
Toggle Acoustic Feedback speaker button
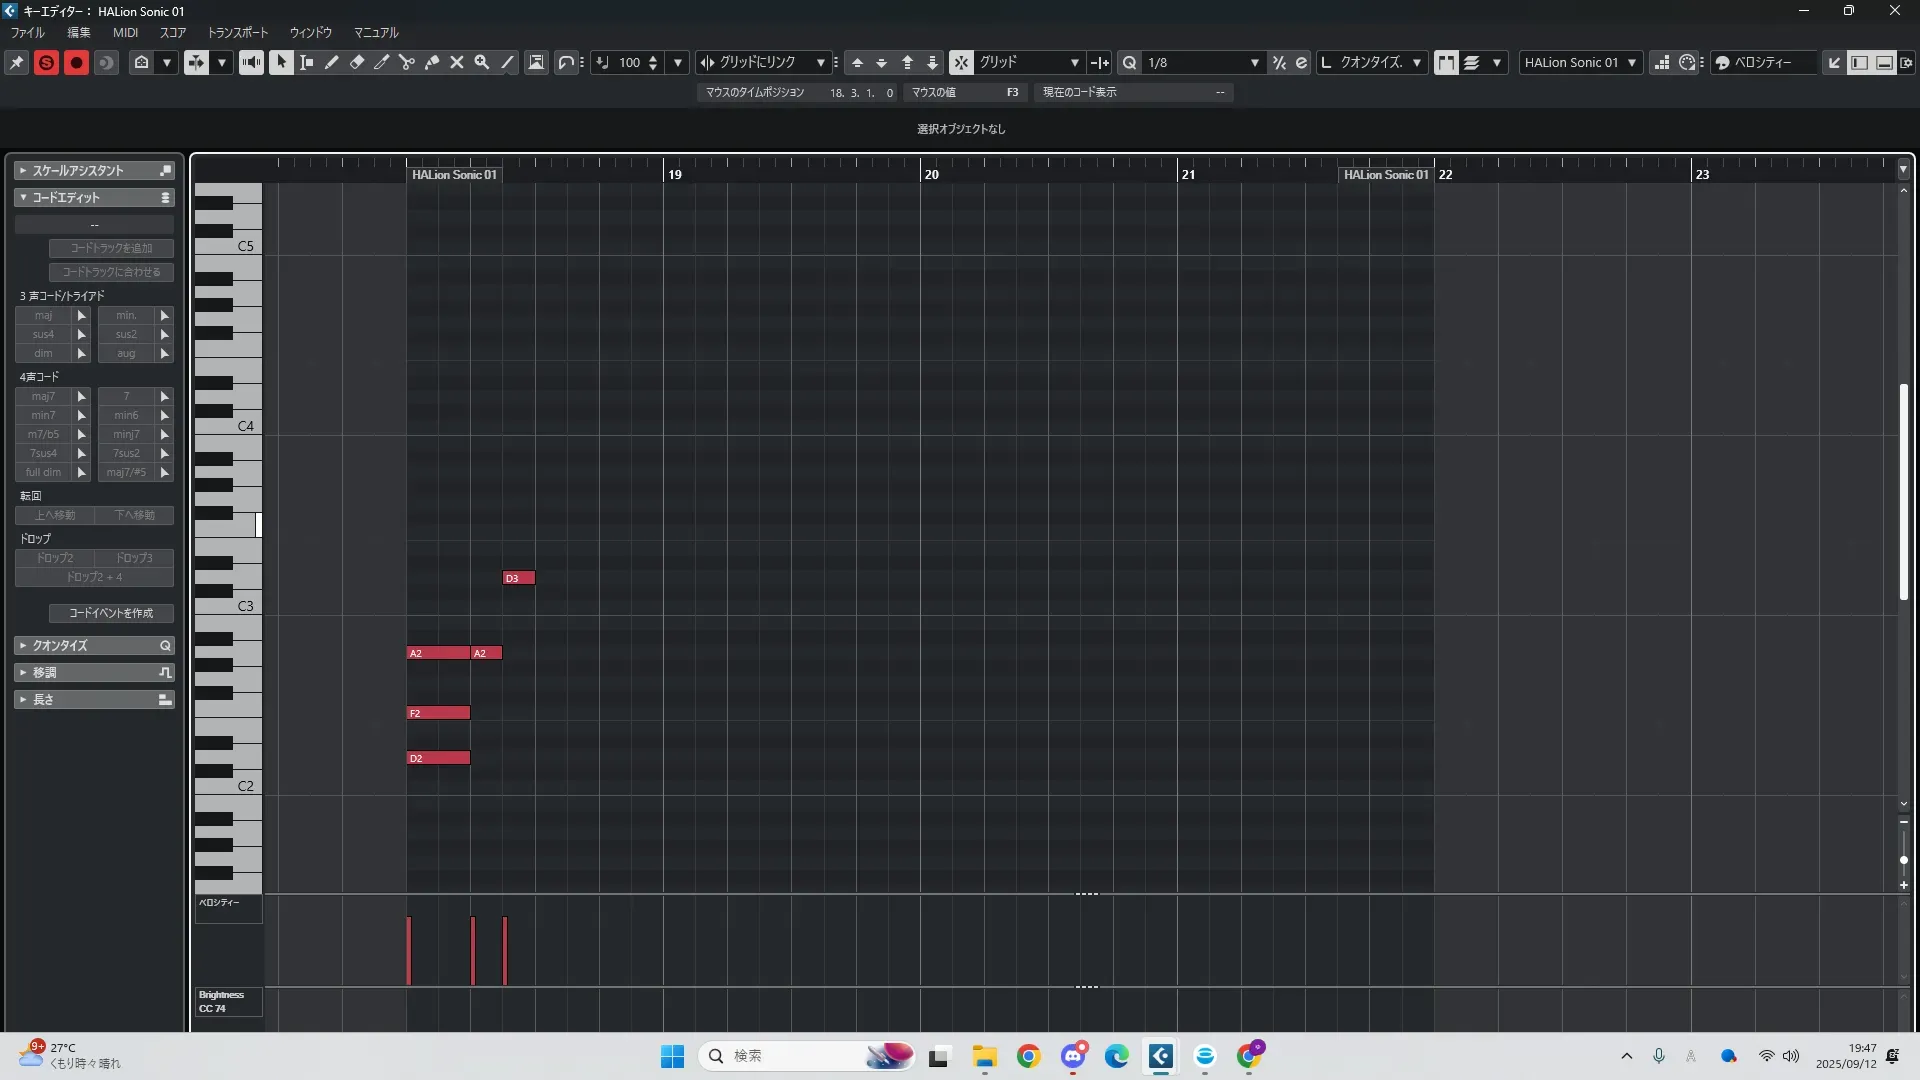tap(251, 62)
